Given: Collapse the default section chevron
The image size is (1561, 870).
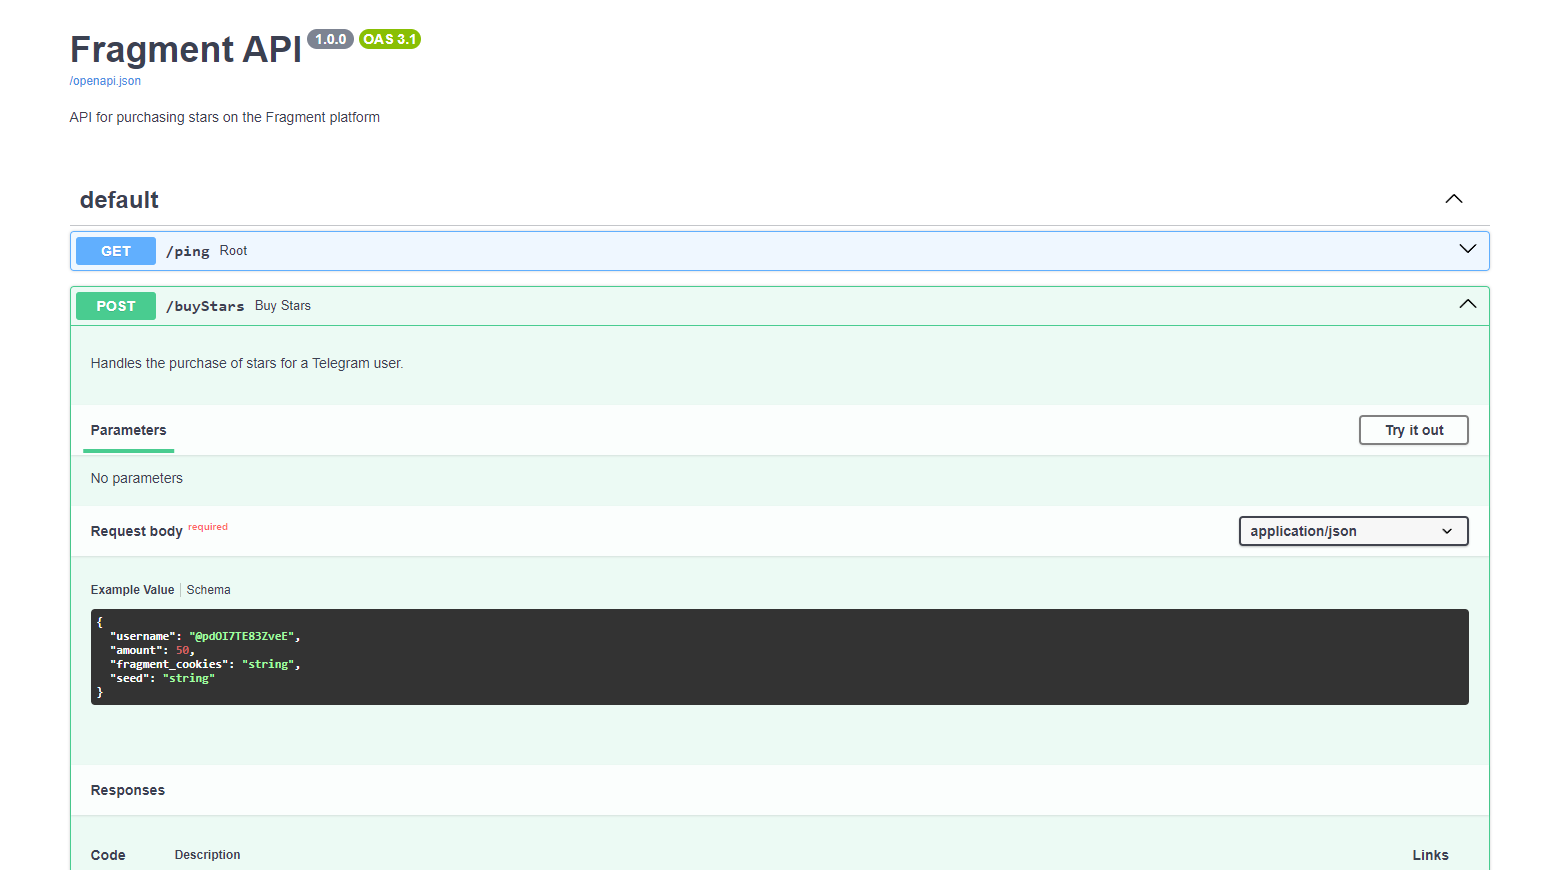Looking at the screenshot, I should 1454,199.
